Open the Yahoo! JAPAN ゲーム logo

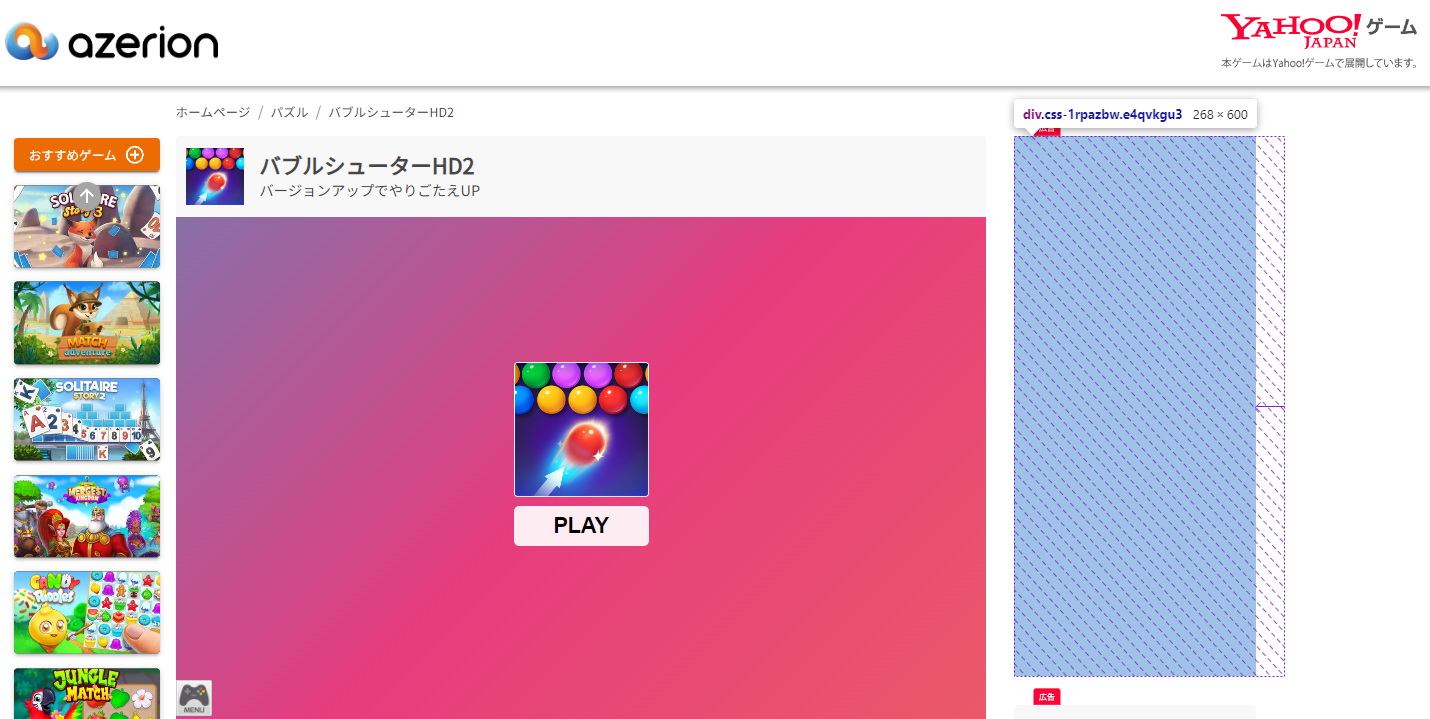[1317, 29]
